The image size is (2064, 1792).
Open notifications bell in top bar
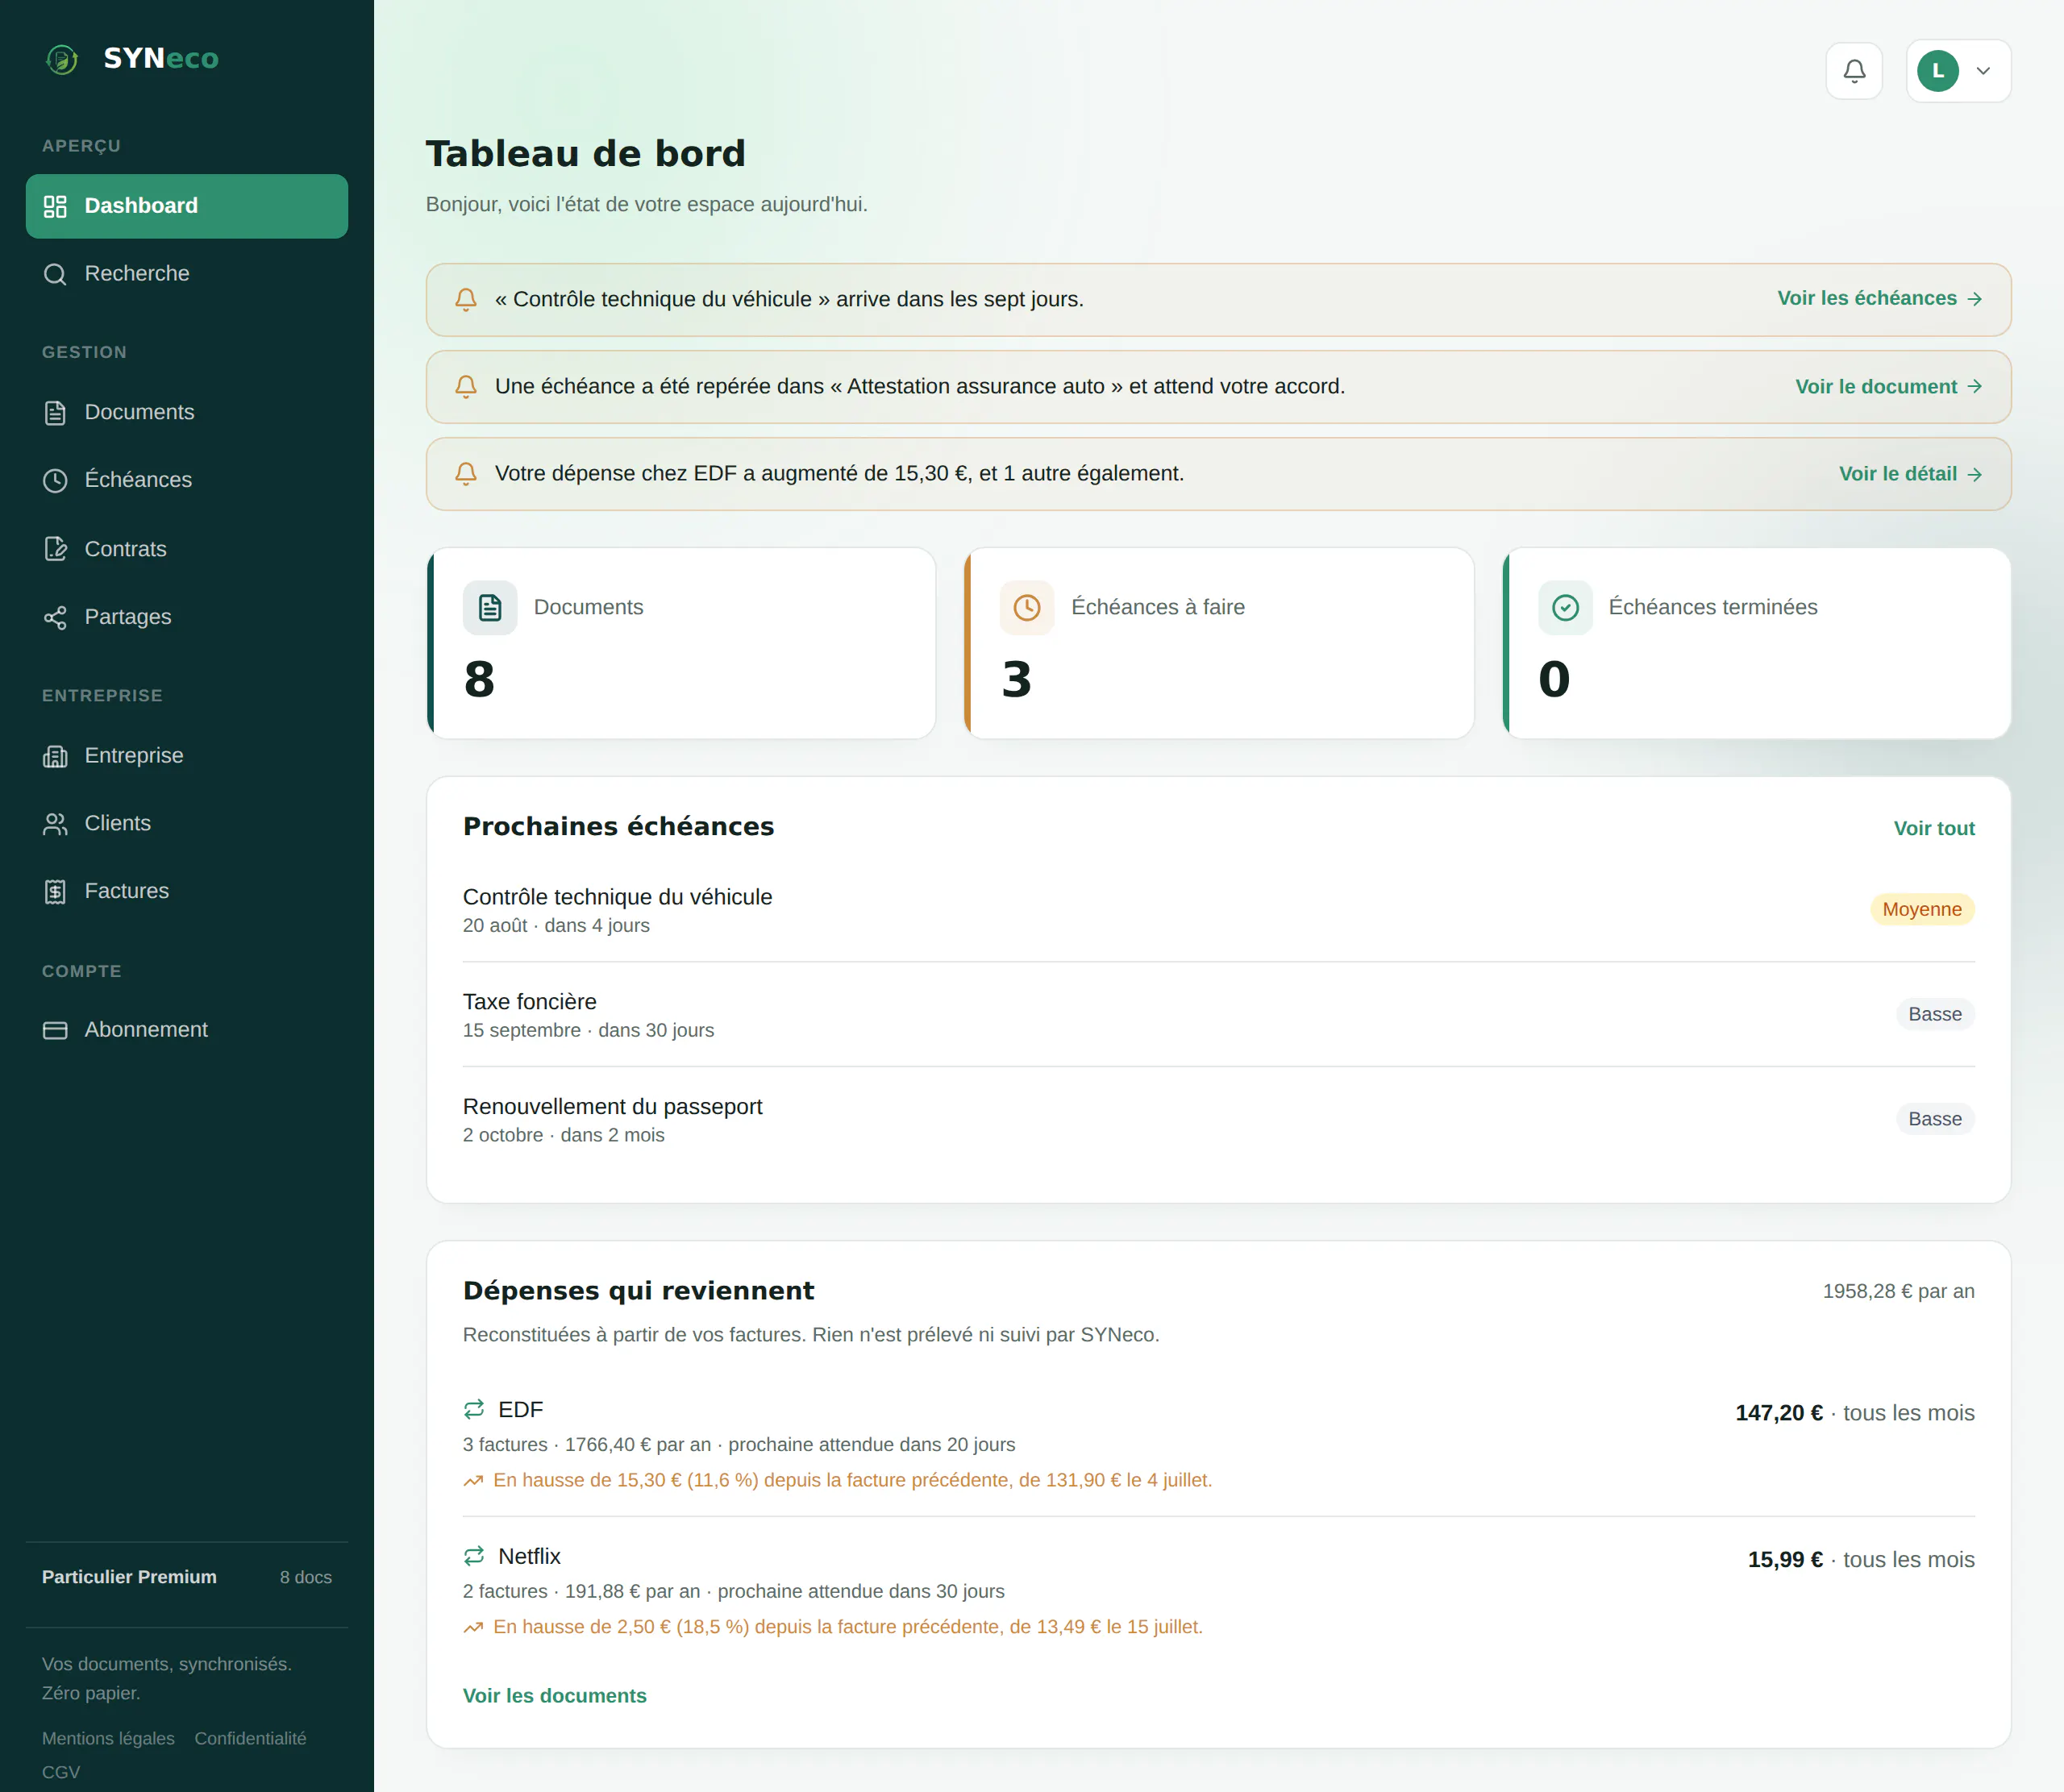point(1854,71)
